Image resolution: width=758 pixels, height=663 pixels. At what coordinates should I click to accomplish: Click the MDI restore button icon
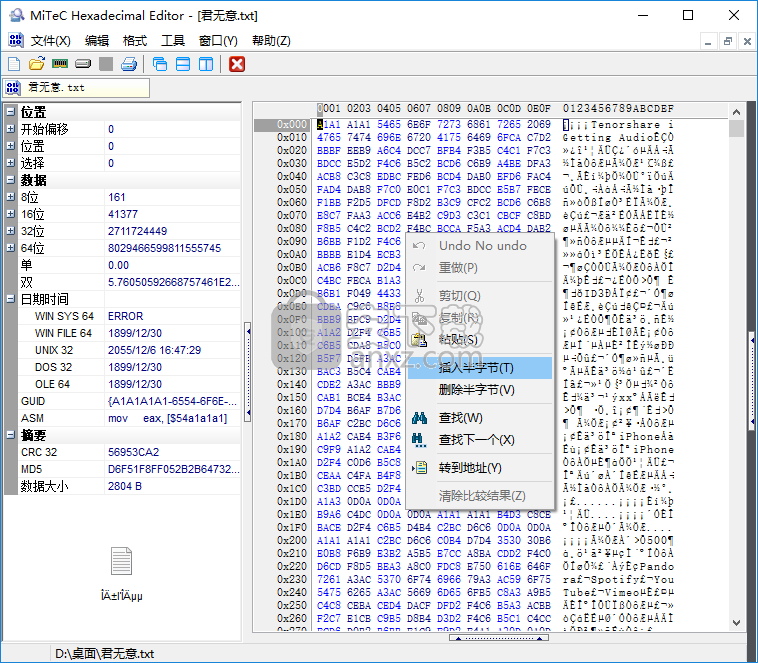(728, 42)
